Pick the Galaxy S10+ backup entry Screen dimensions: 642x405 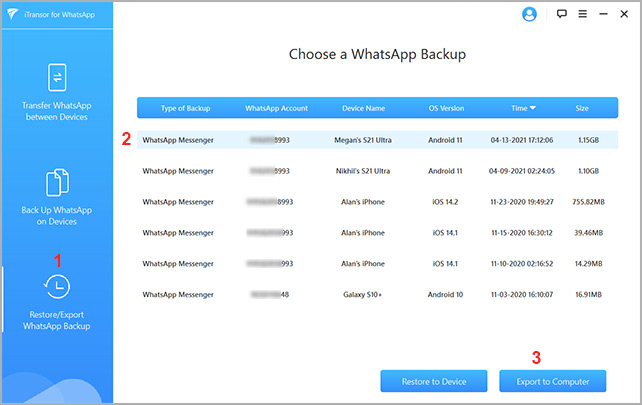[377, 295]
